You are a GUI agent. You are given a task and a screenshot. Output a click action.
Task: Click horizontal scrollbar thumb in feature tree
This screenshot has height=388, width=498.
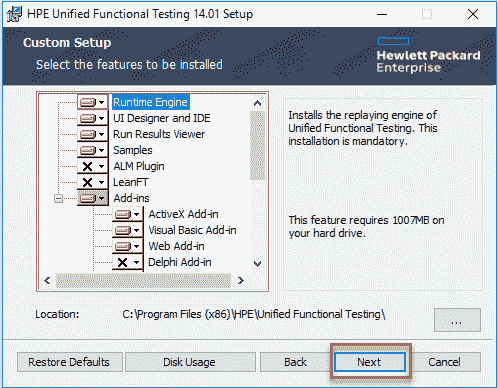click(x=143, y=281)
